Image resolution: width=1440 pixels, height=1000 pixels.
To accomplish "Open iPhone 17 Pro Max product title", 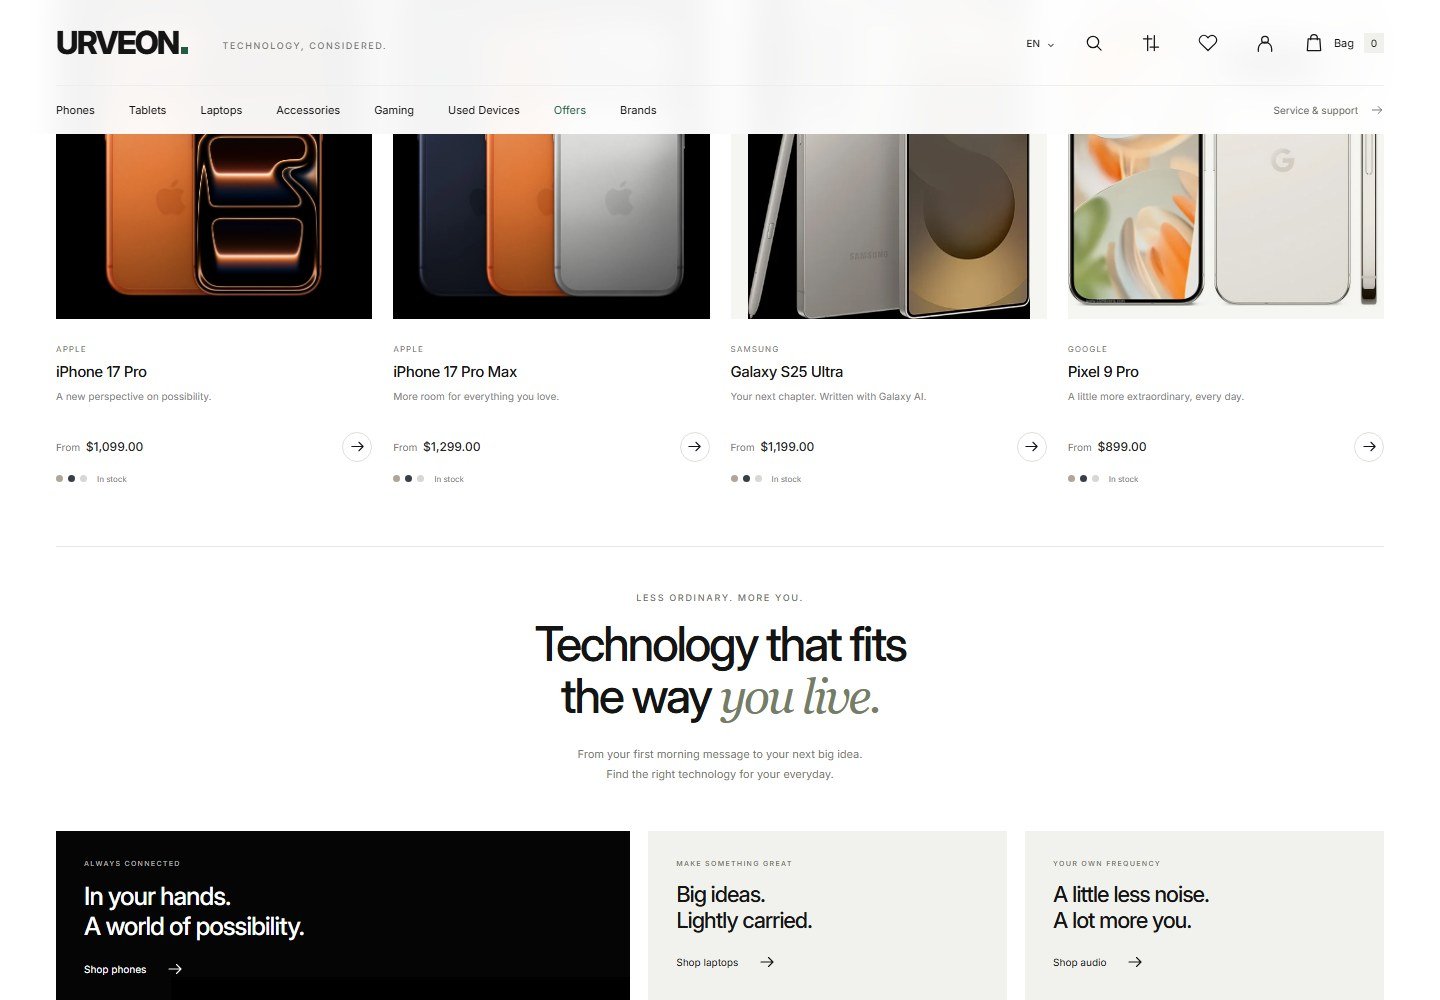I will (x=455, y=372).
